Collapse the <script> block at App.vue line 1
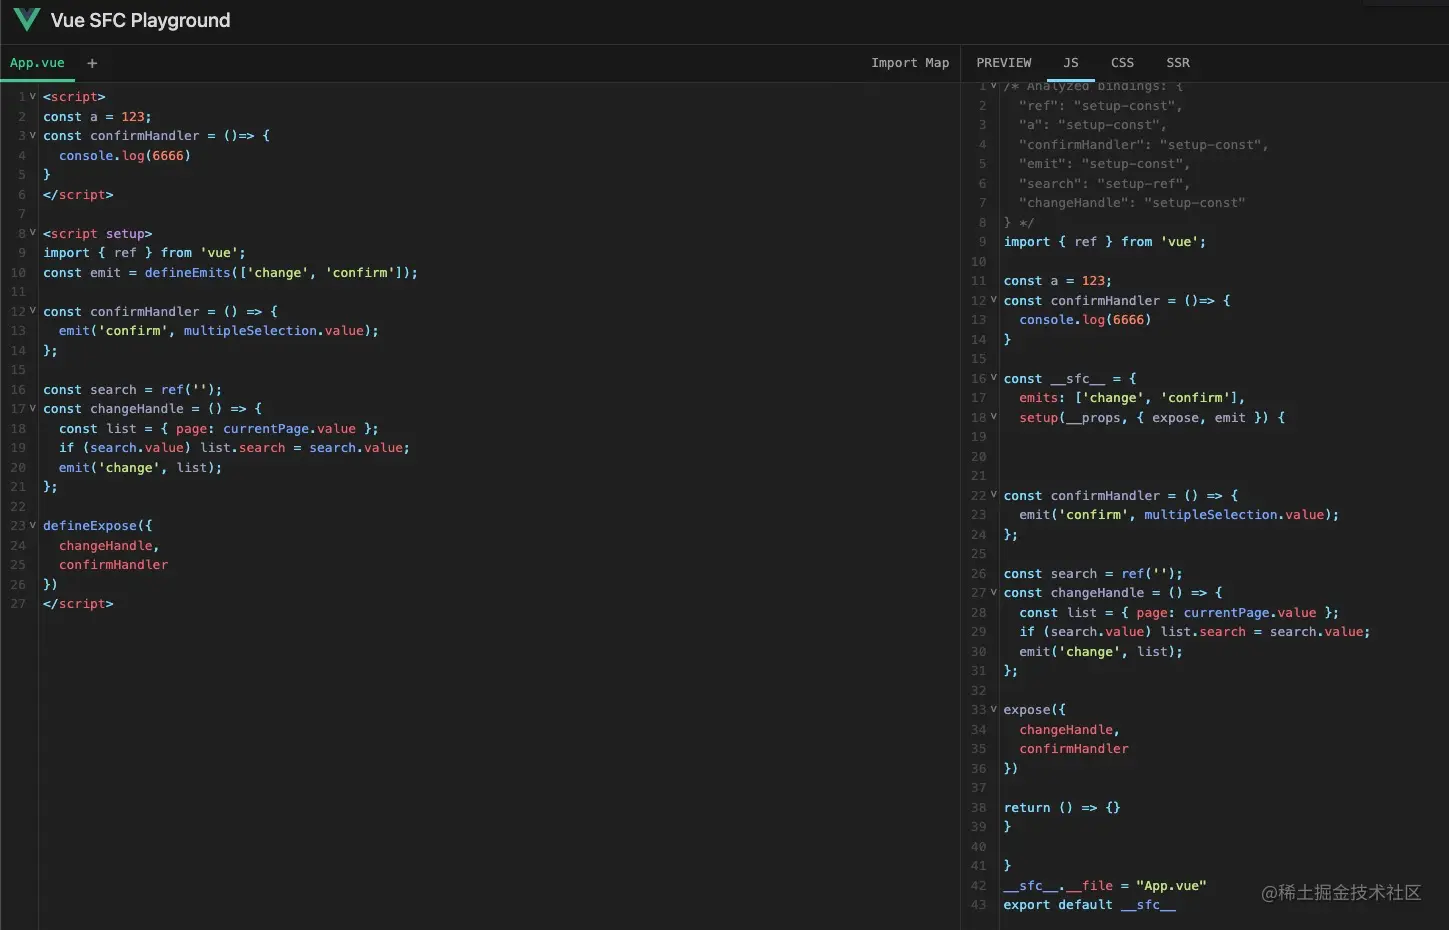Screen dimensions: 1449x930 coord(32,96)
